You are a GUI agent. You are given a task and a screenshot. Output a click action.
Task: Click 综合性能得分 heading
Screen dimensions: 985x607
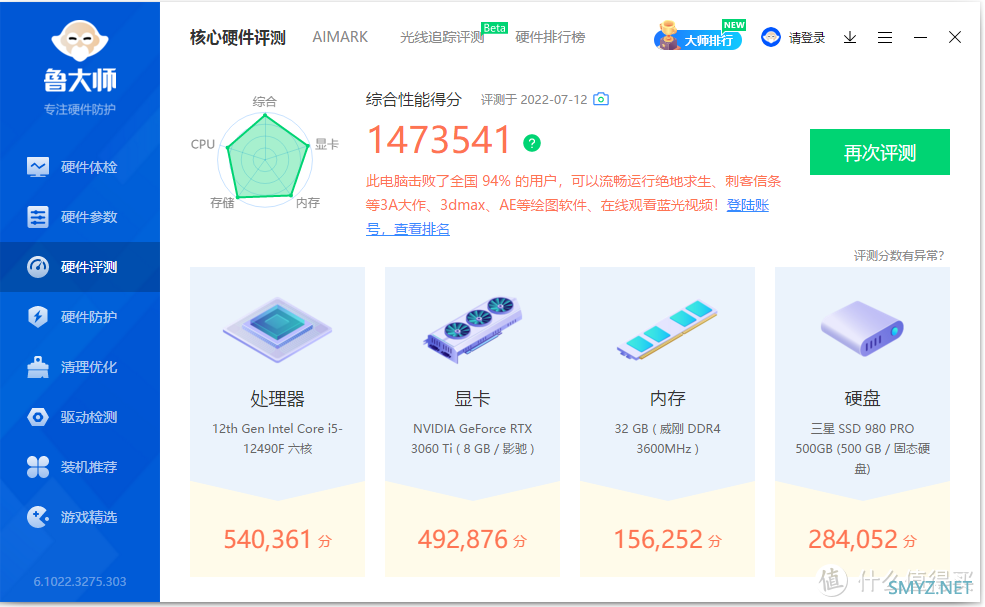click(414, 99)
